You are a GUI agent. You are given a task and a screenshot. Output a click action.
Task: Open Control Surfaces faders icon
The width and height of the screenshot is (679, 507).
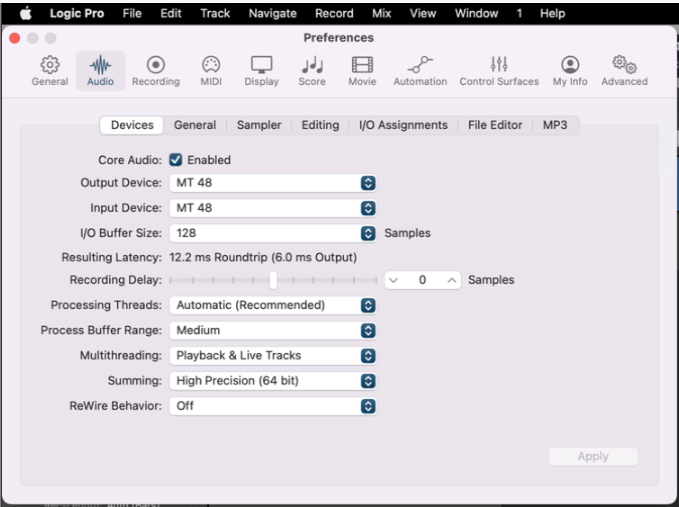(499, 65)
